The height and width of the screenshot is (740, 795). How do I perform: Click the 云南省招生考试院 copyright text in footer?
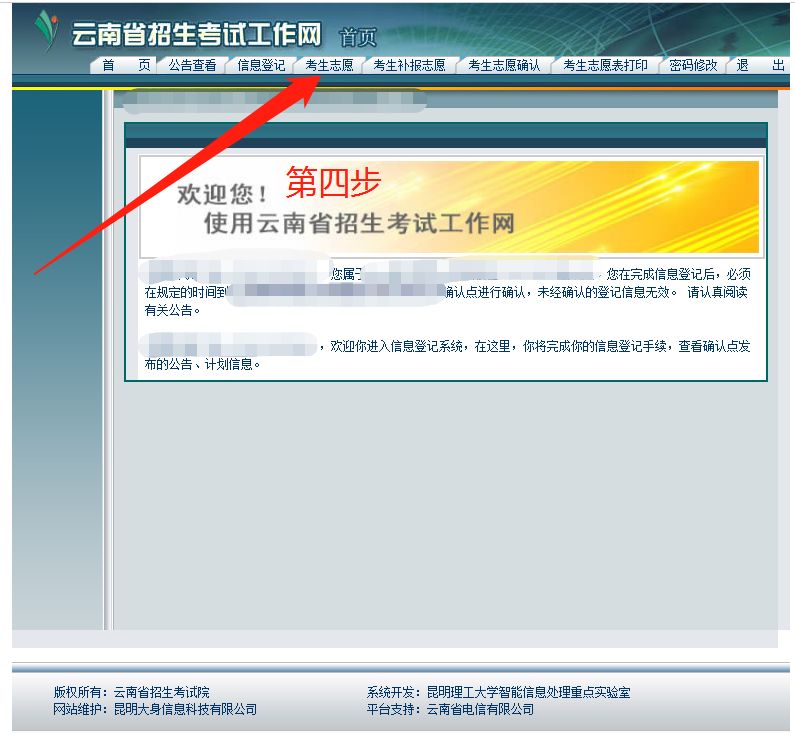click(161, 692)
